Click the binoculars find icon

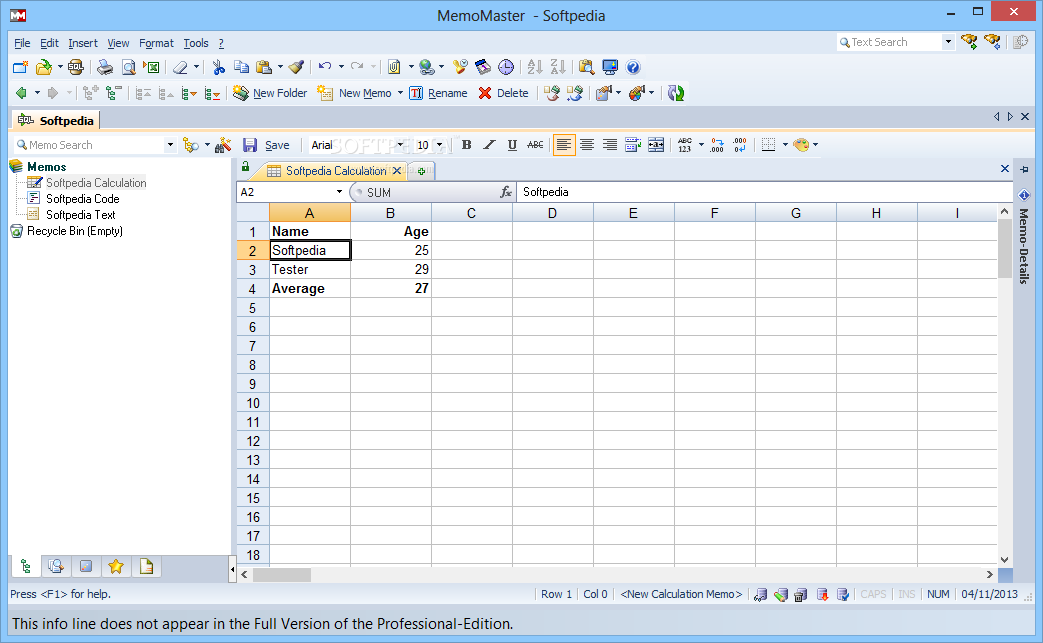pyautogui.click(x=223, y=145)
